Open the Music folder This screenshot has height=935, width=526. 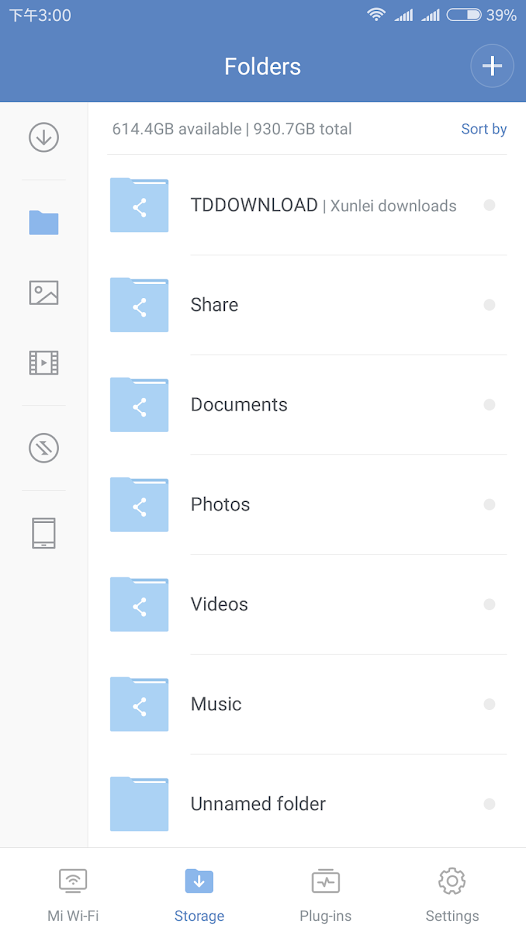coord(308,704)
